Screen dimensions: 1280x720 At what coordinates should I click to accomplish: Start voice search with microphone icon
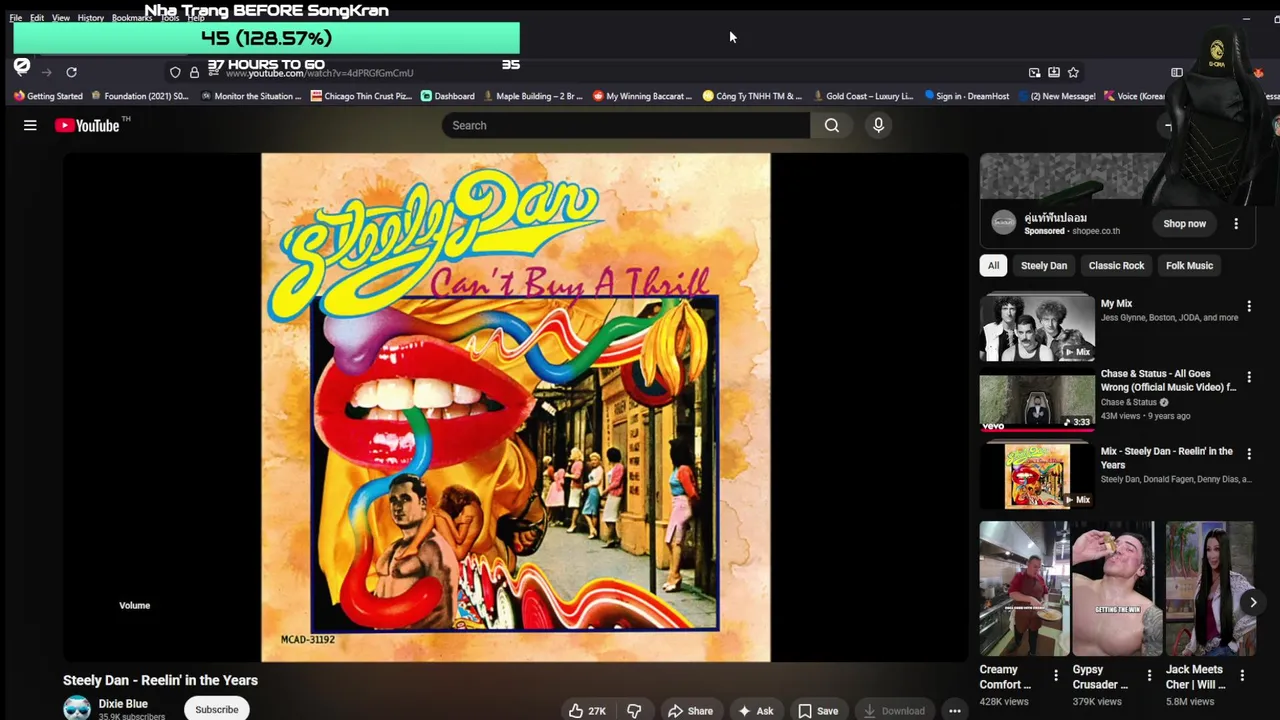click(878, 125)
